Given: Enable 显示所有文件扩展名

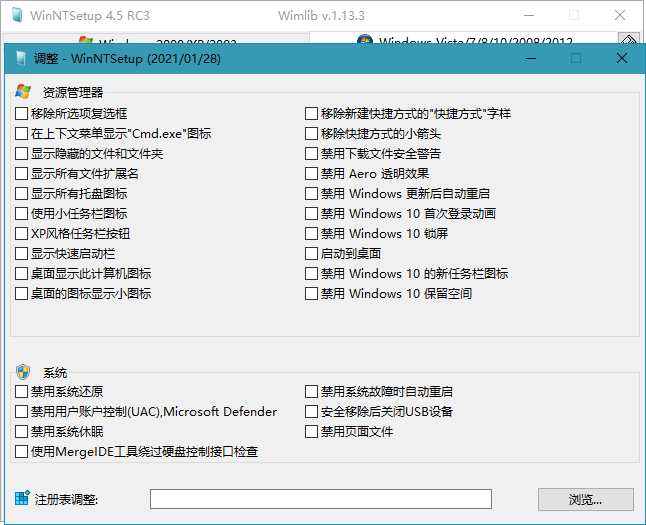Looking at the screenshot, I should point(21,173).
